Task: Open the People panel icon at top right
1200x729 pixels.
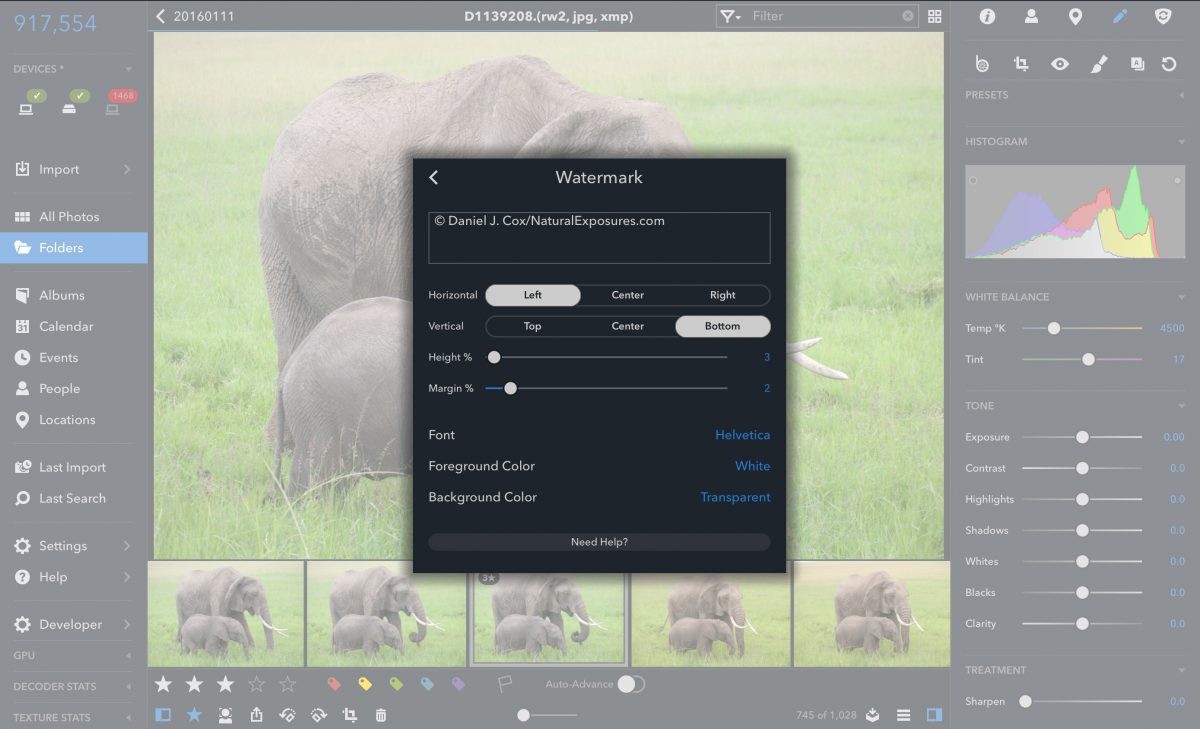Action: [1031, 16]
